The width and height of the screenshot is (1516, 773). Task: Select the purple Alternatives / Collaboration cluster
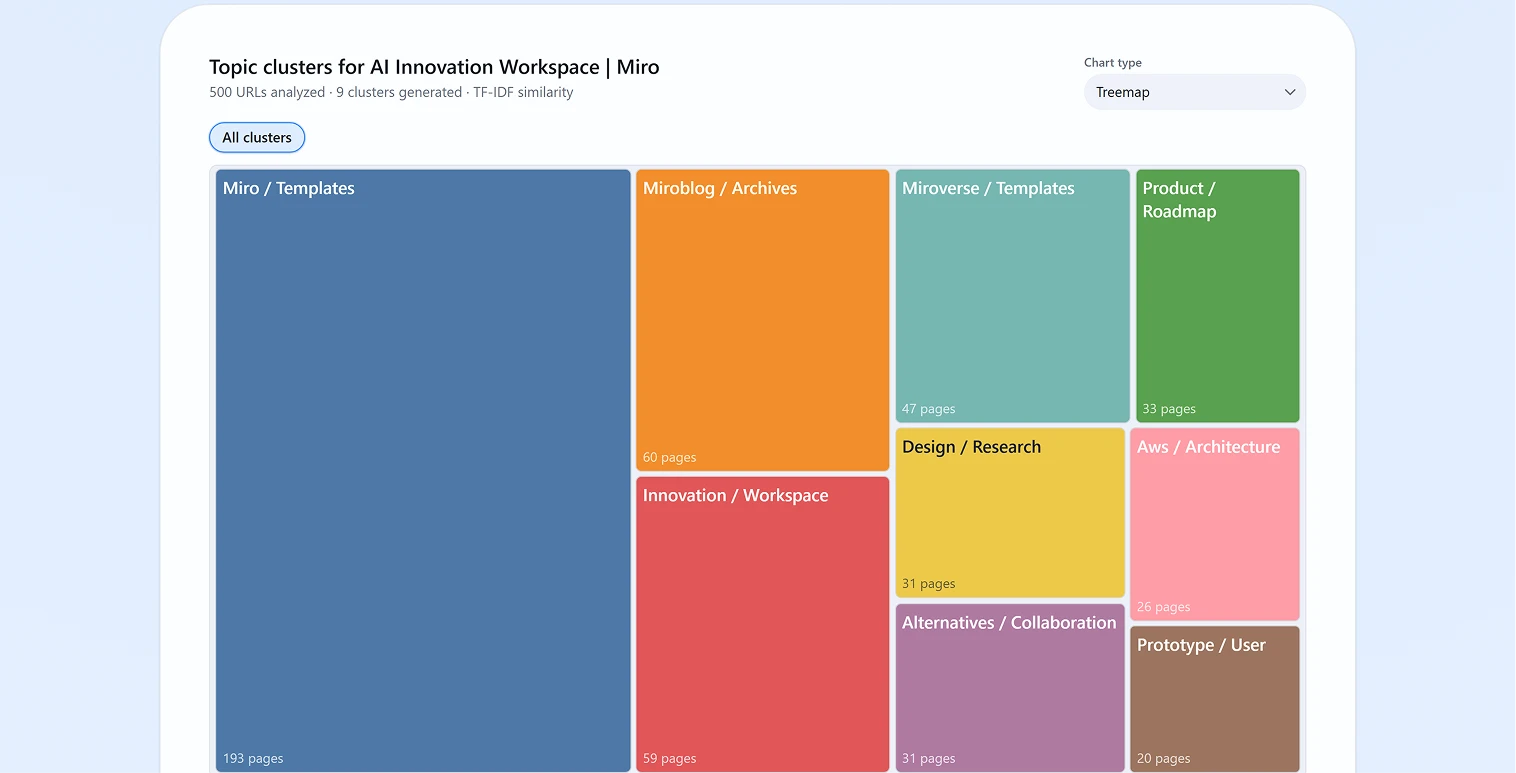[1010, 688]
